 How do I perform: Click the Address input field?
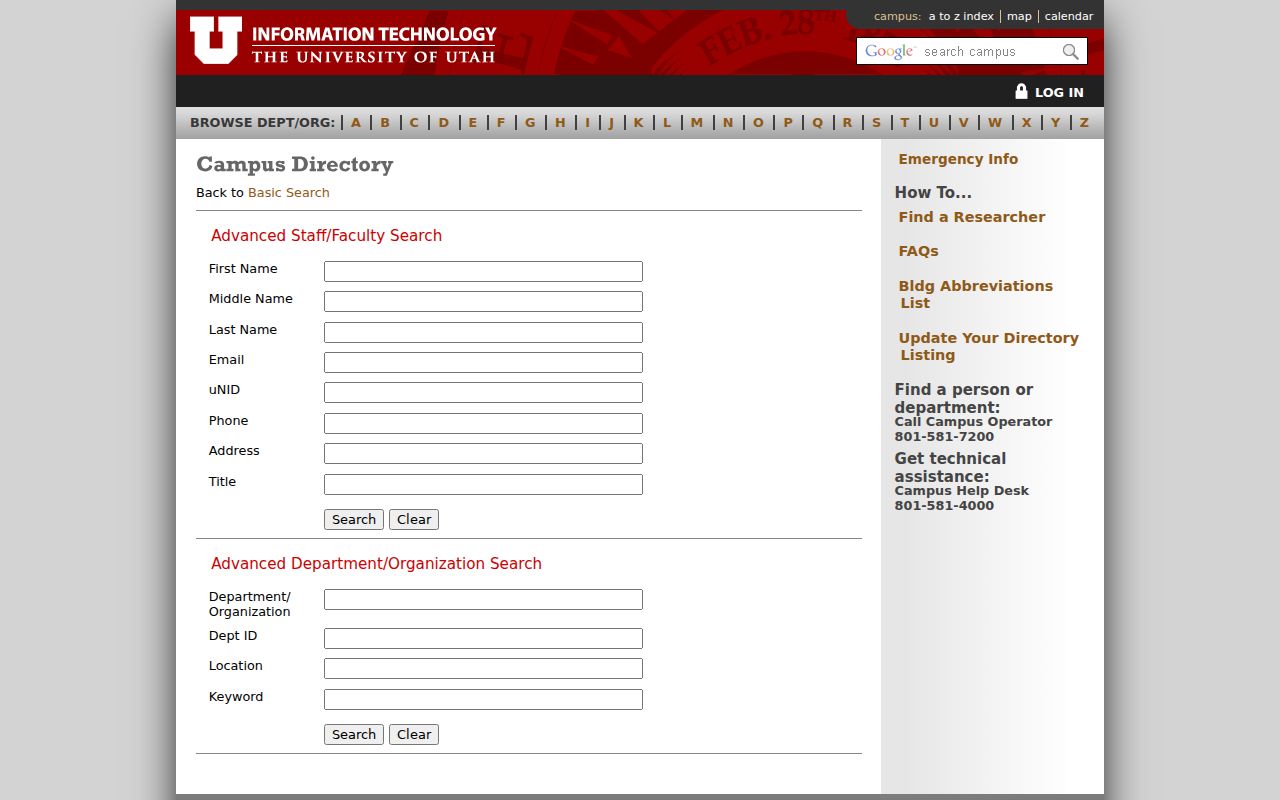[483, 453]
